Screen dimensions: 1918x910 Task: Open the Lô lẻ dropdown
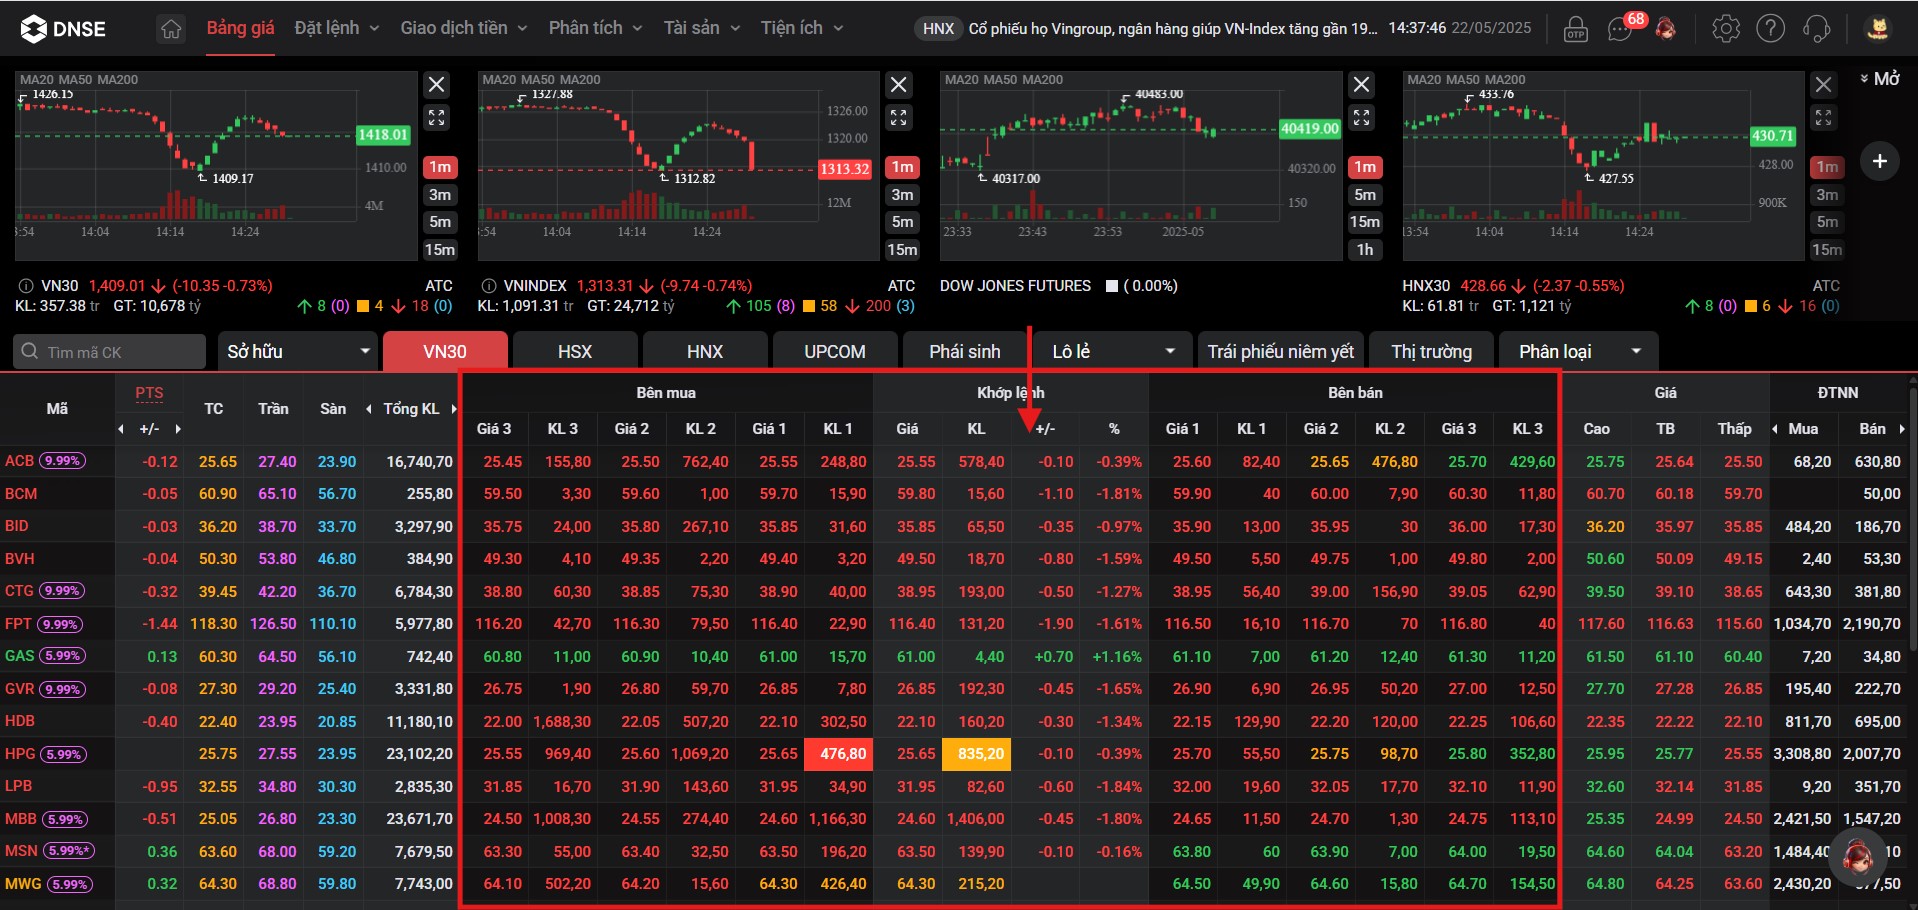[x=1113, y=351]
